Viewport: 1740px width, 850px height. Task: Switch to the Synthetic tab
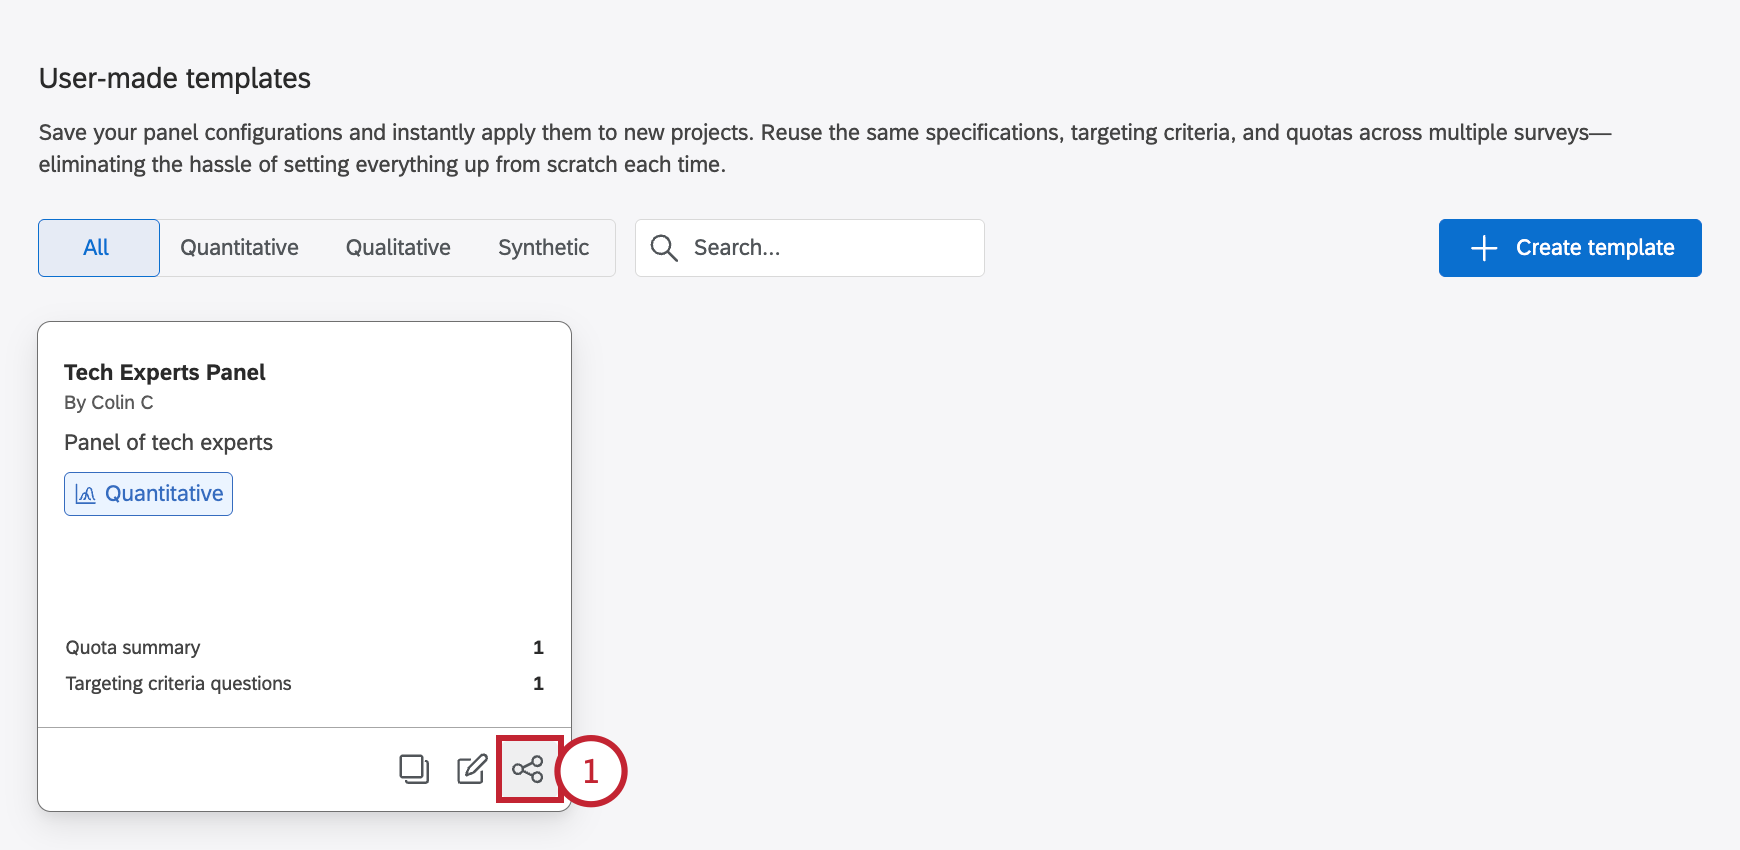543,248
